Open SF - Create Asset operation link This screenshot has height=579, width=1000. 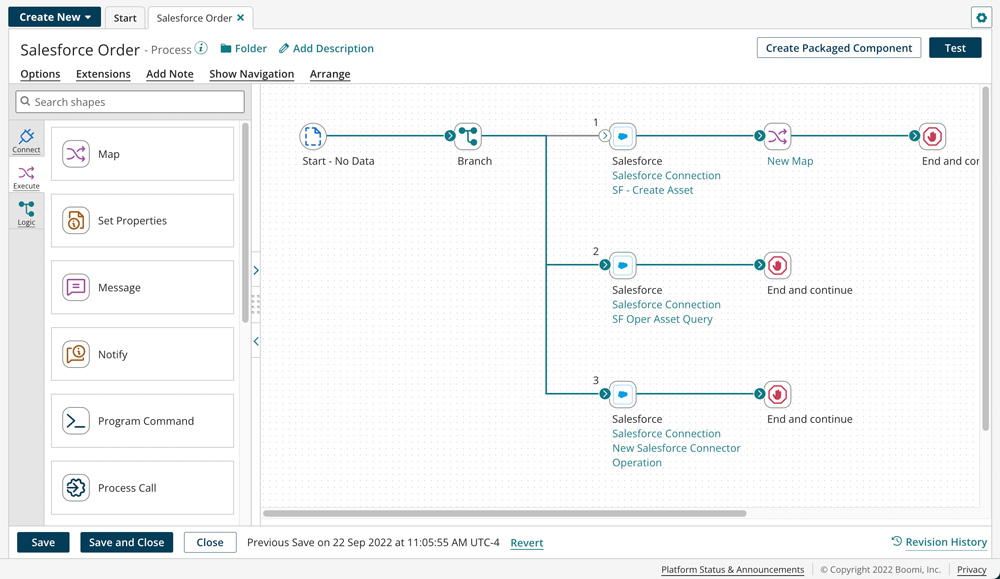(652, 190)
